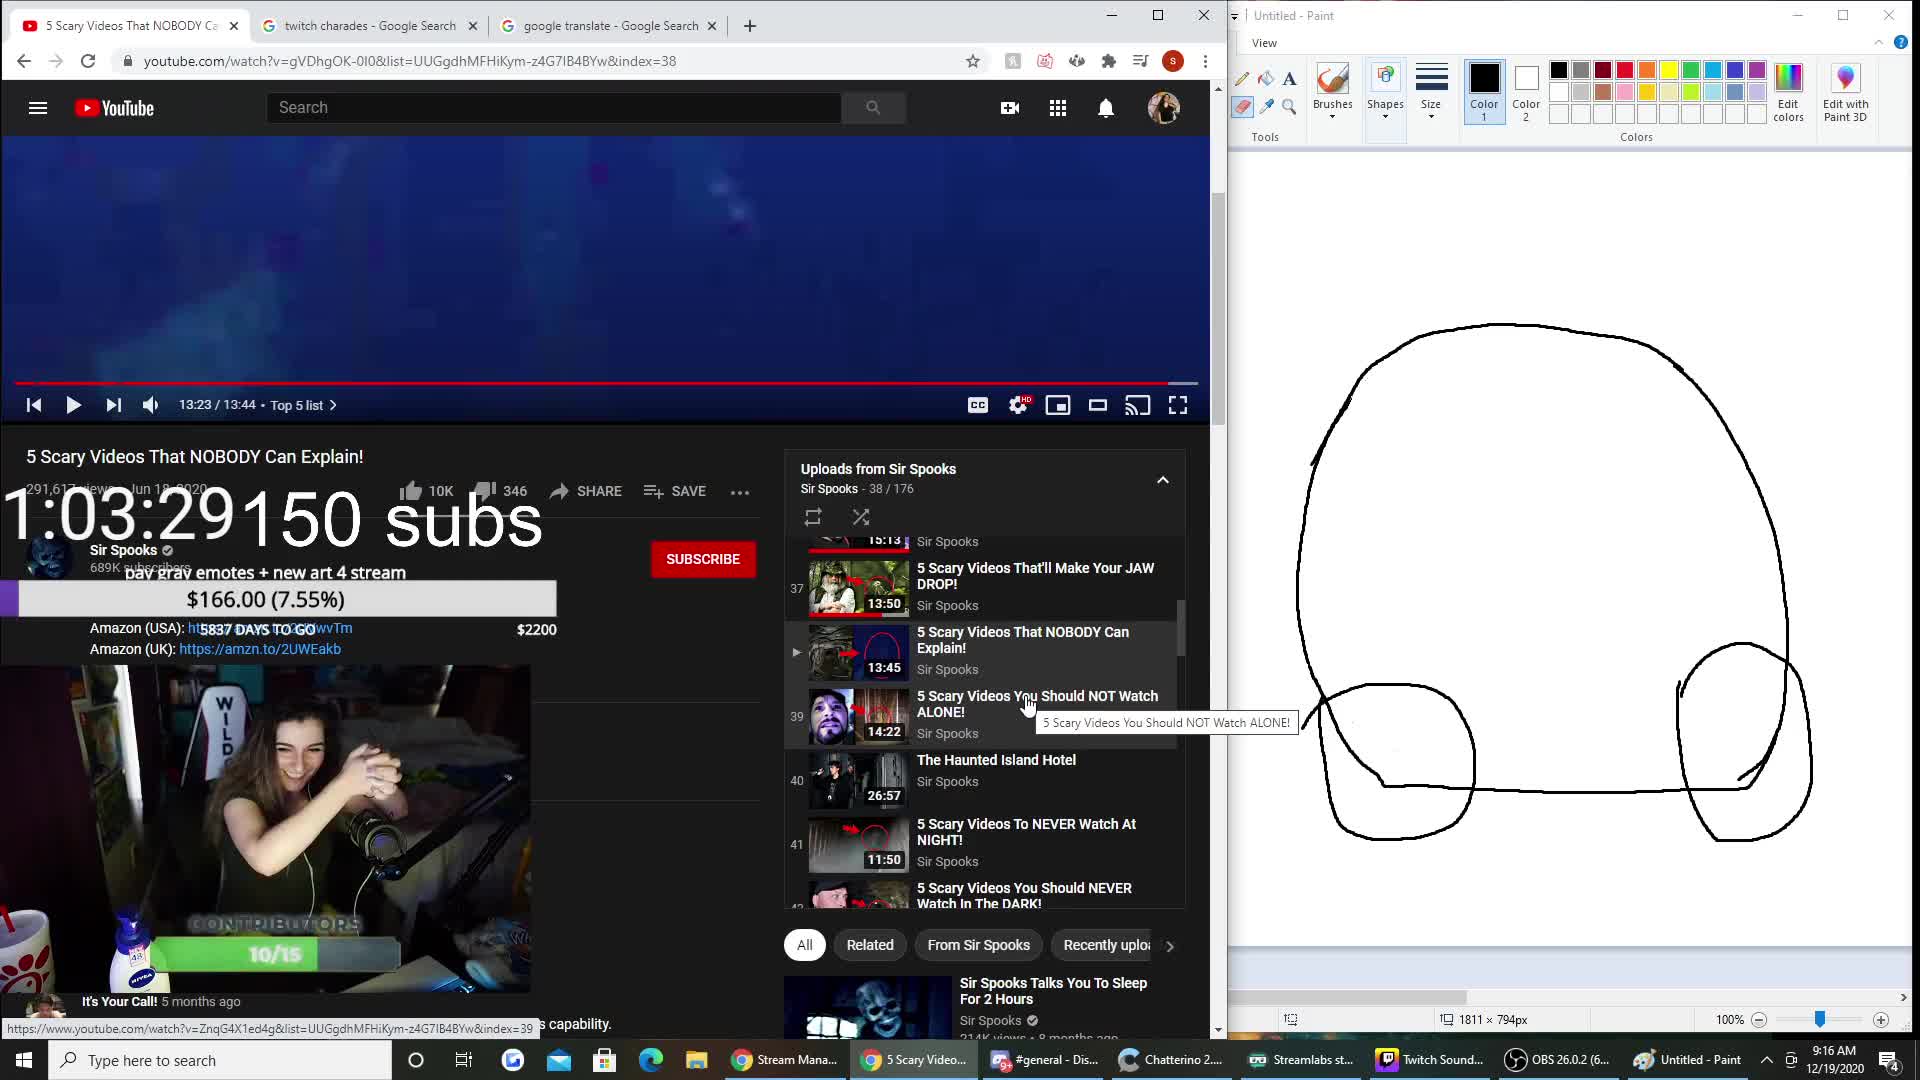Open the YouTube hamburger guide menu
Screen dimensions: 1920x1080
(x=38, y=108)
